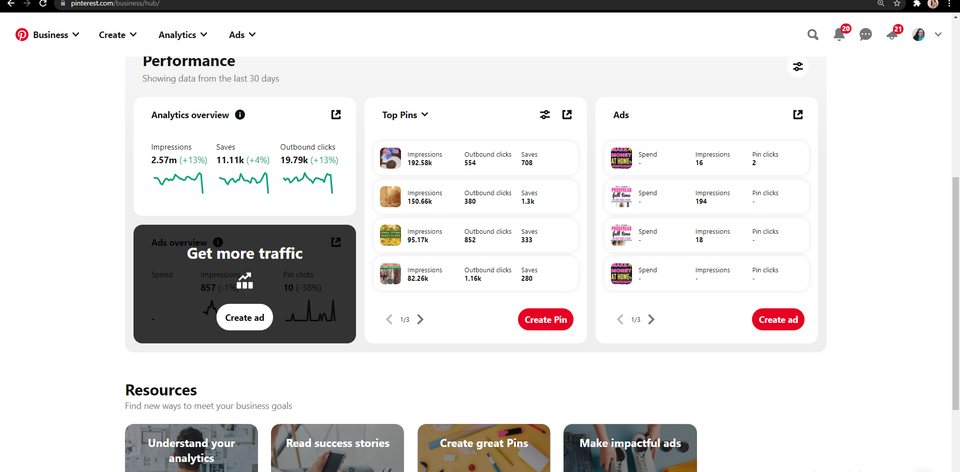Click the Pinterest logo icon

click(22, 35)
